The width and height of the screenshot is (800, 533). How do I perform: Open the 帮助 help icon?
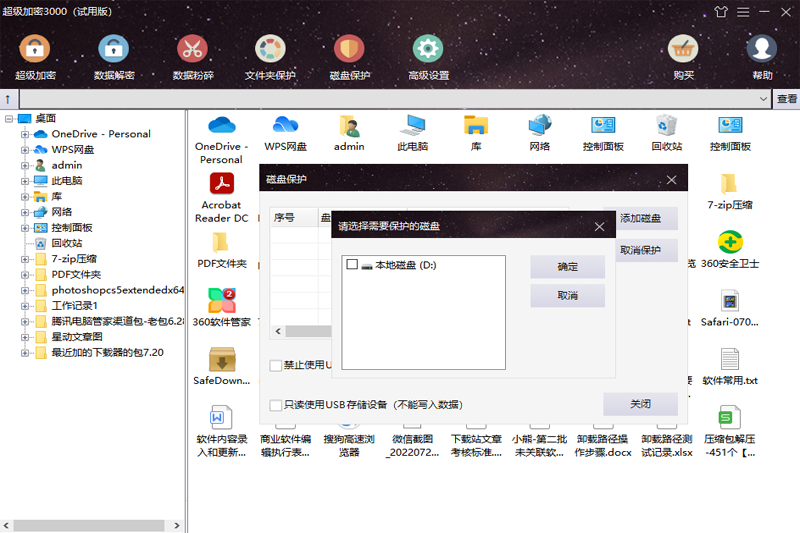[x=762, y=57]
